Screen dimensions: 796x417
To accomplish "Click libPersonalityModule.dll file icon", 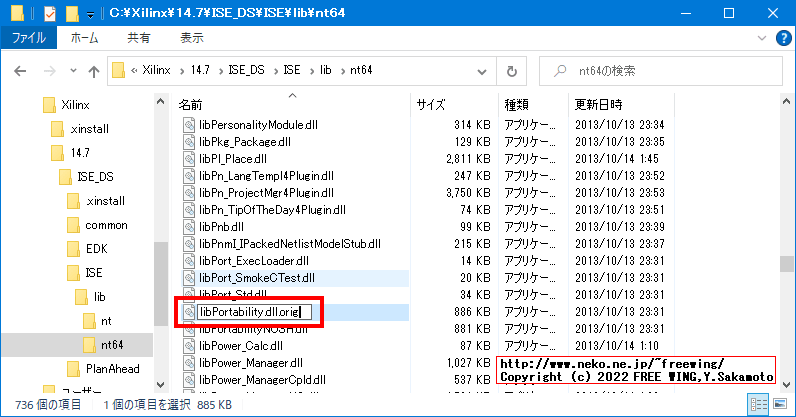I will point(189,125).
